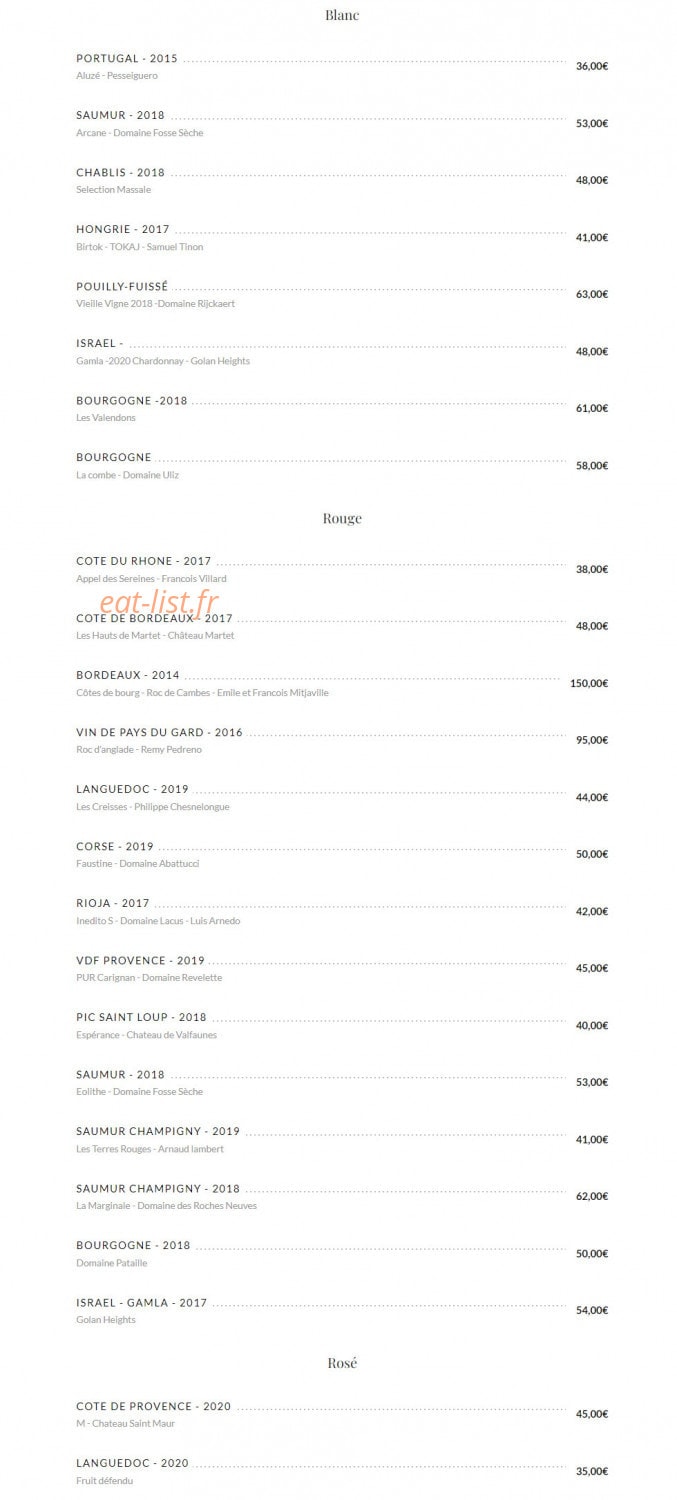Screen dimensions: 677x1500
Task: Click the HONGRIE - 2017 wine title
Action: tap(123, 230)
